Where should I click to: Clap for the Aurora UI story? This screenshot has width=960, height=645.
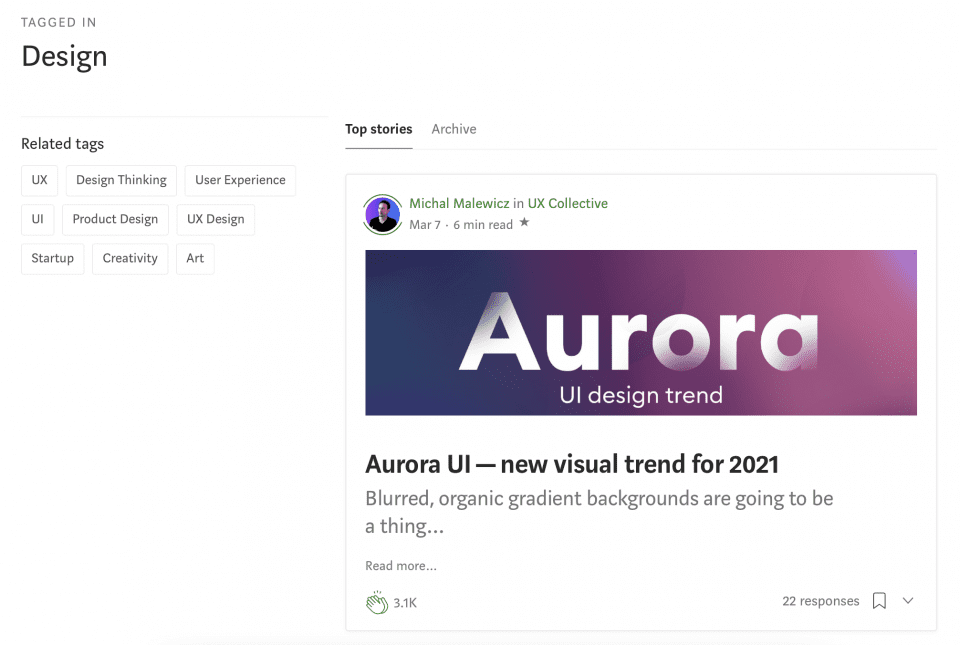[x=378, y=602]
